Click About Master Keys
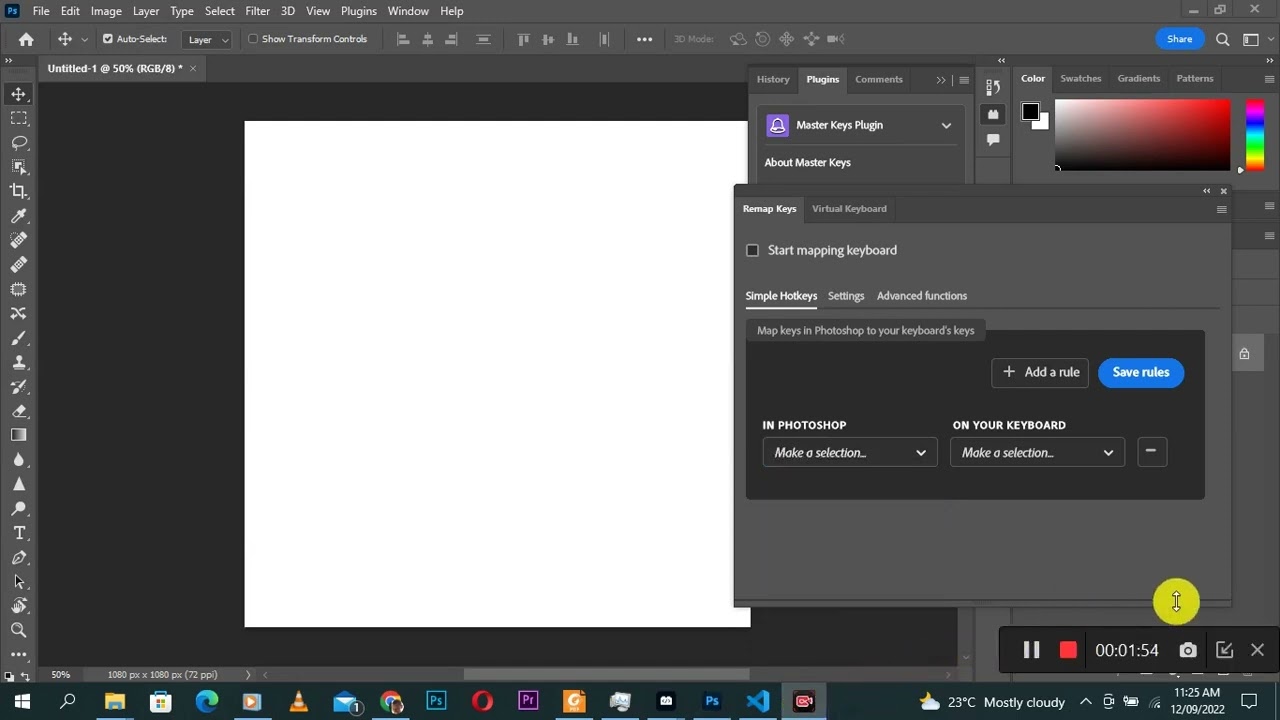1280x720 pixels. point(807,162)
